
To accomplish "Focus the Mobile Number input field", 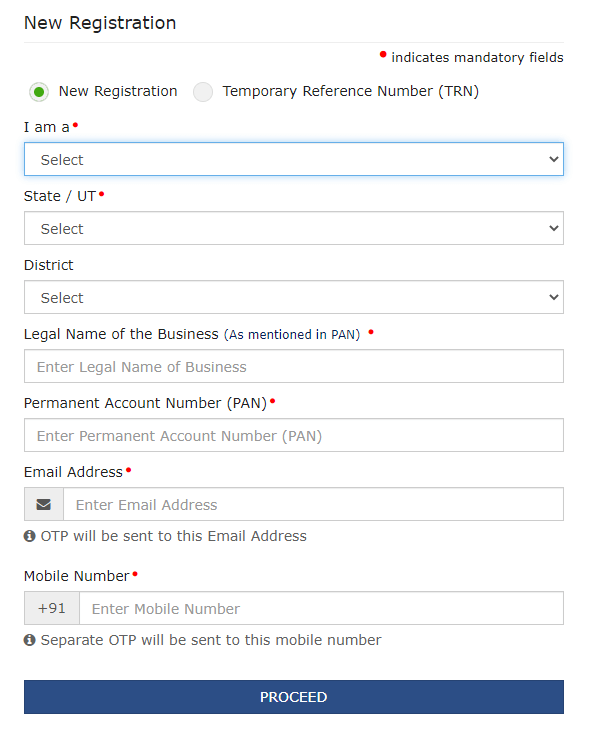I will 322,608.
